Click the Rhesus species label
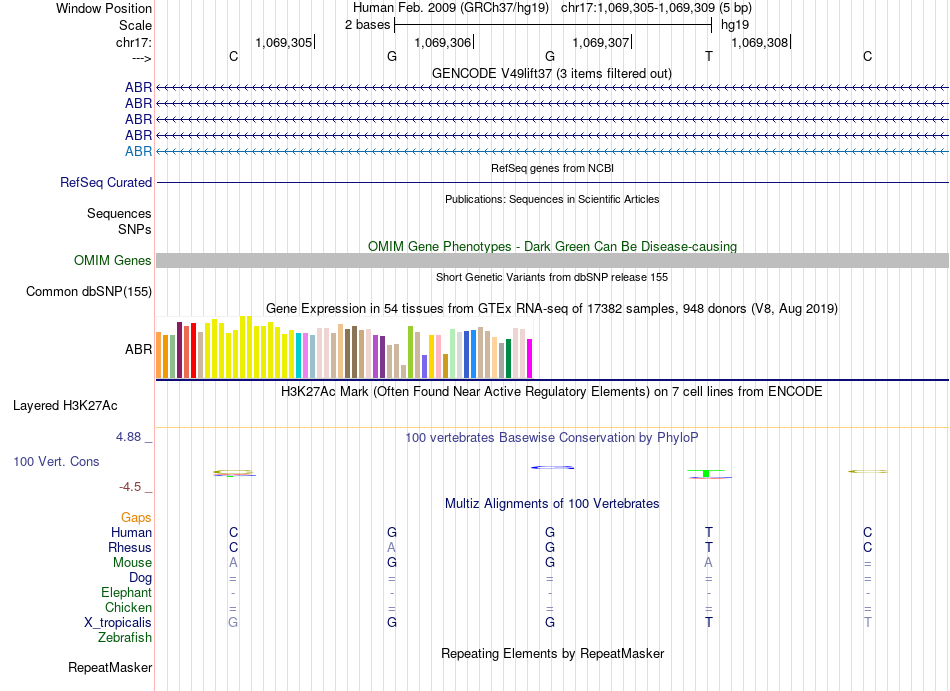The image size is (950, 691). 130,547
